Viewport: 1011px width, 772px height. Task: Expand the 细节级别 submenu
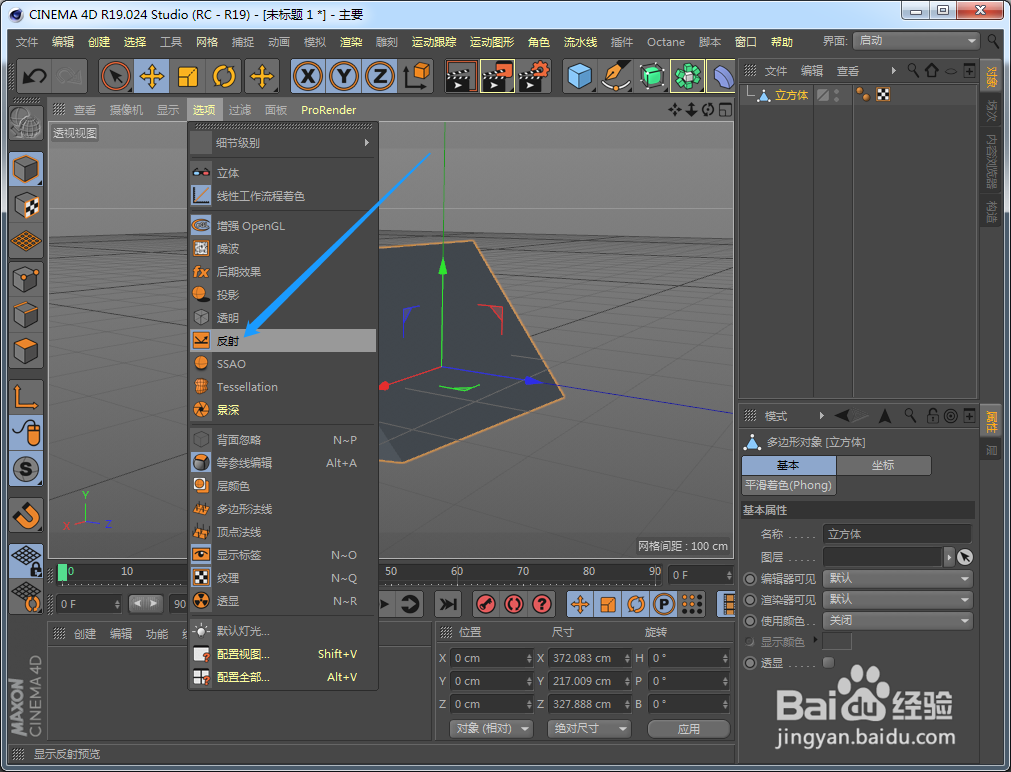(x=283, y=143)
